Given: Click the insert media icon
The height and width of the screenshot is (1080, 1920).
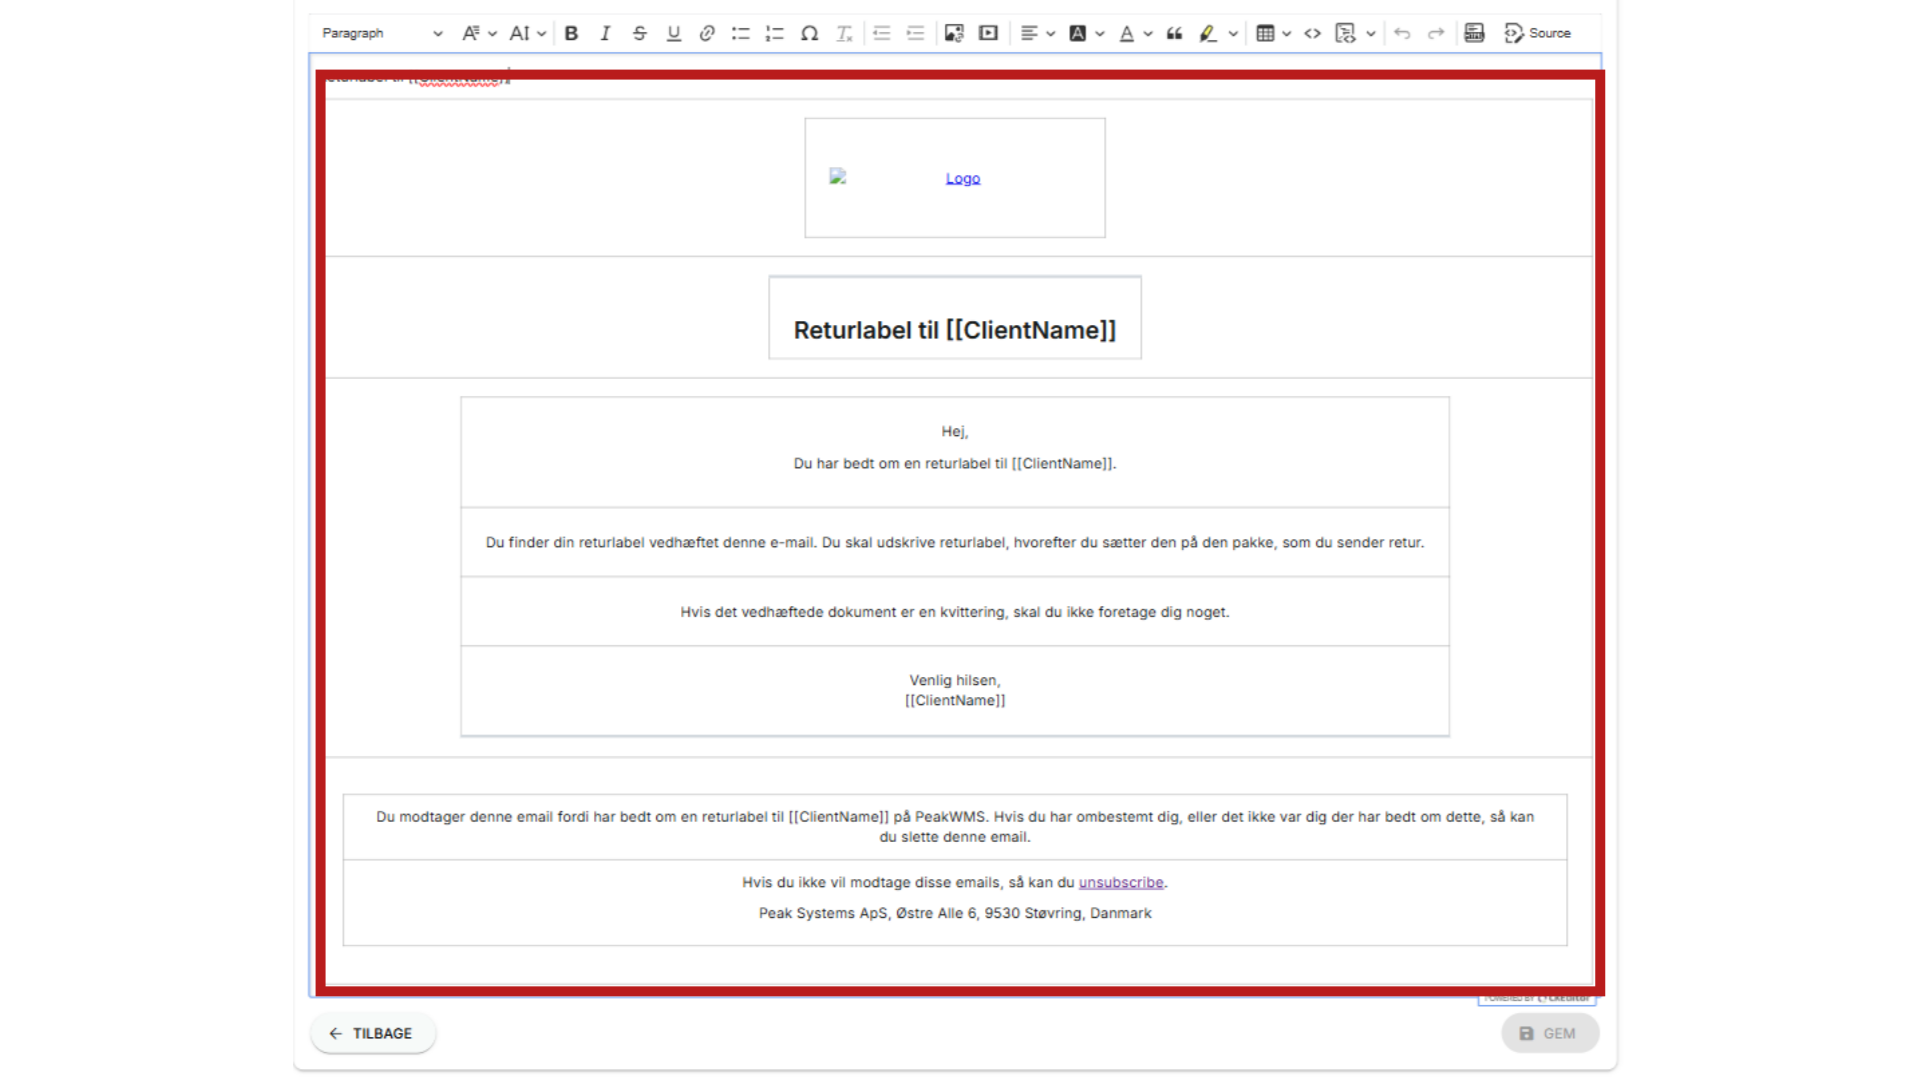Looking at the screenshot, I should point(988,33).
